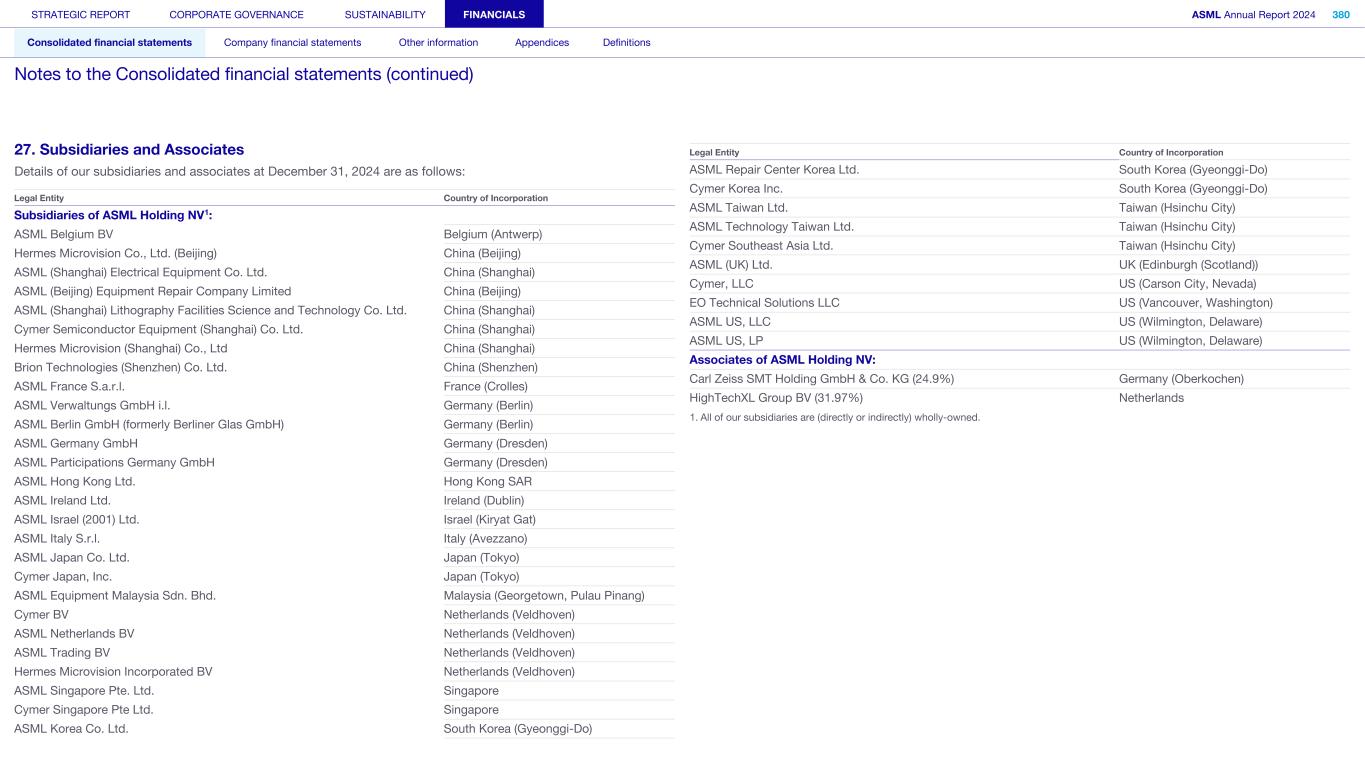Click 'US (Carson City, Nevada)' cell
The height and width of the screenshot is (769, 1365).
pyautogui.click(x=1188, y=283)
